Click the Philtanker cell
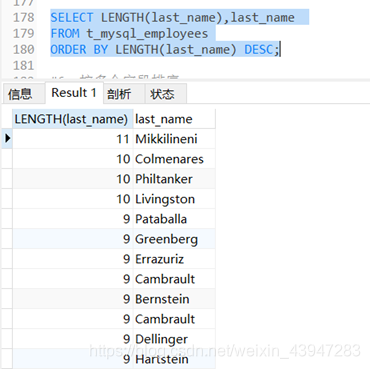Screen dimensions: 370x369 click(174, 179)
